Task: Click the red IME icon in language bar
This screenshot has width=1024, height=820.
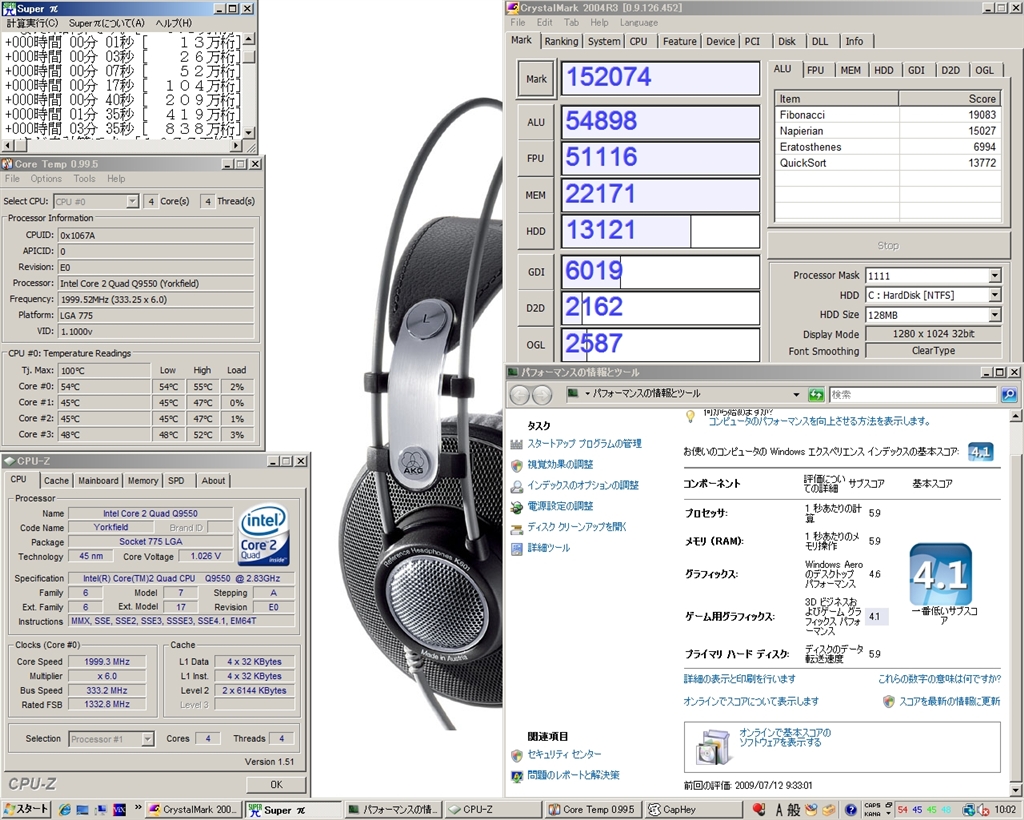Action: [x=758, y=810]
